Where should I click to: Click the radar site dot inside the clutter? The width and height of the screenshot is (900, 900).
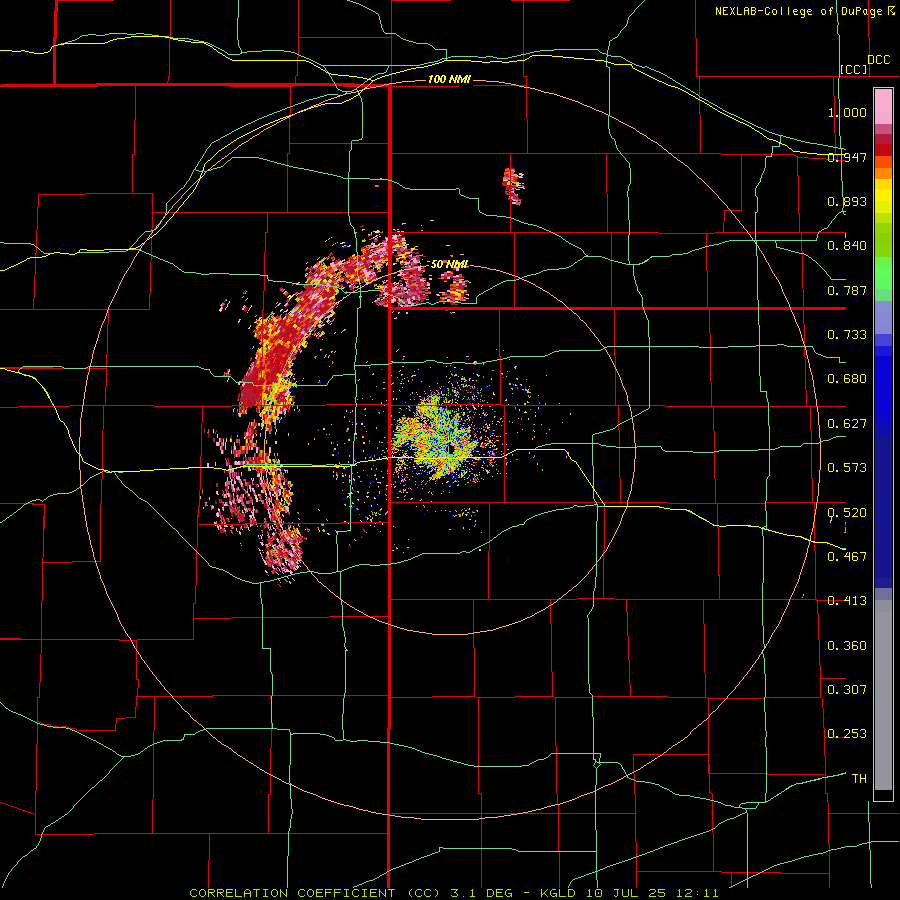[x=451, y=448]
